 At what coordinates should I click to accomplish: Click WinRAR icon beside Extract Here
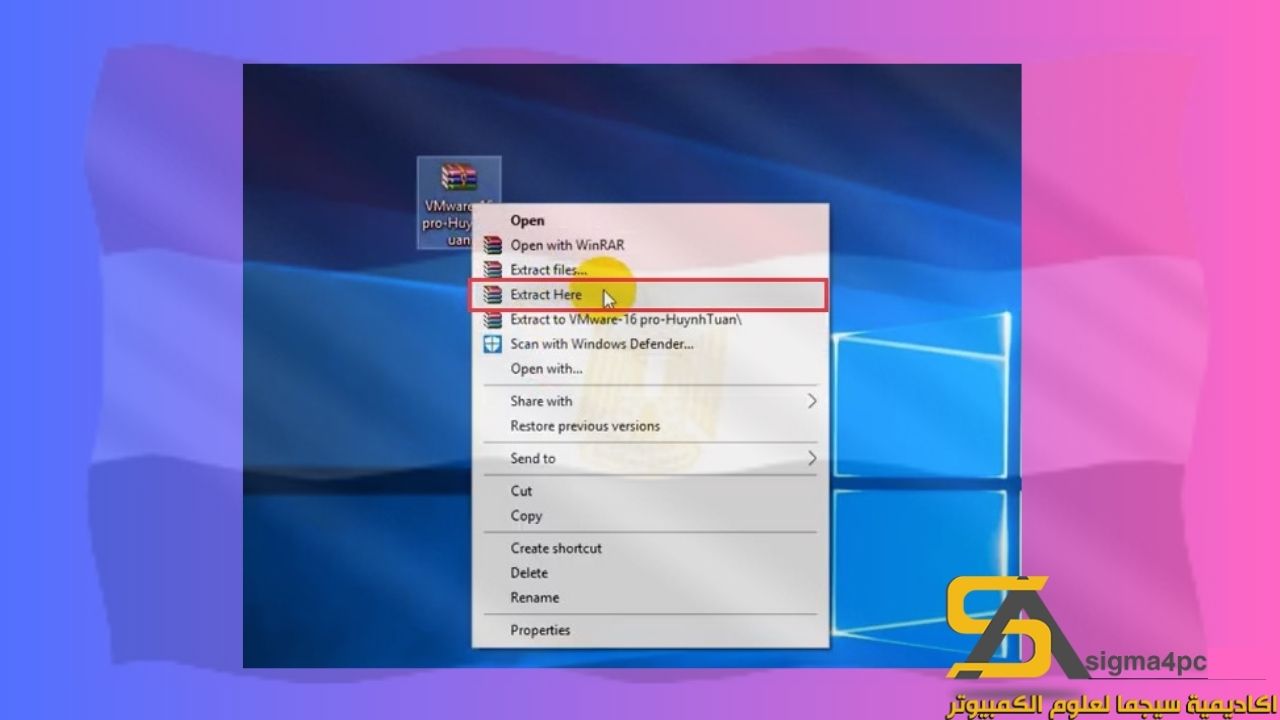[x=492, y=295]
